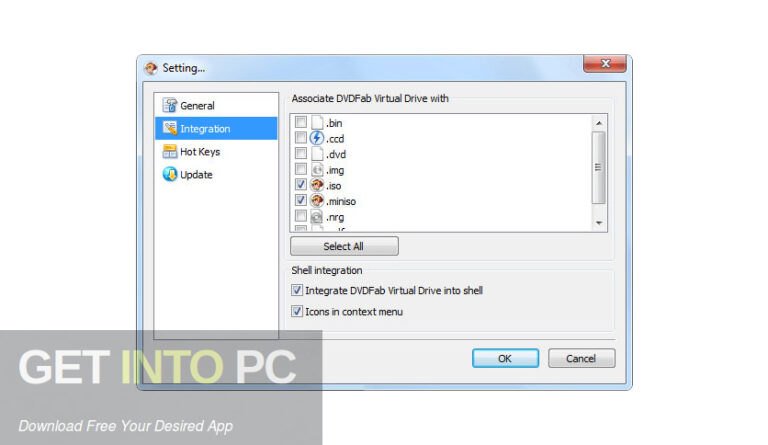Click the file list scroll down arrow

599,223
